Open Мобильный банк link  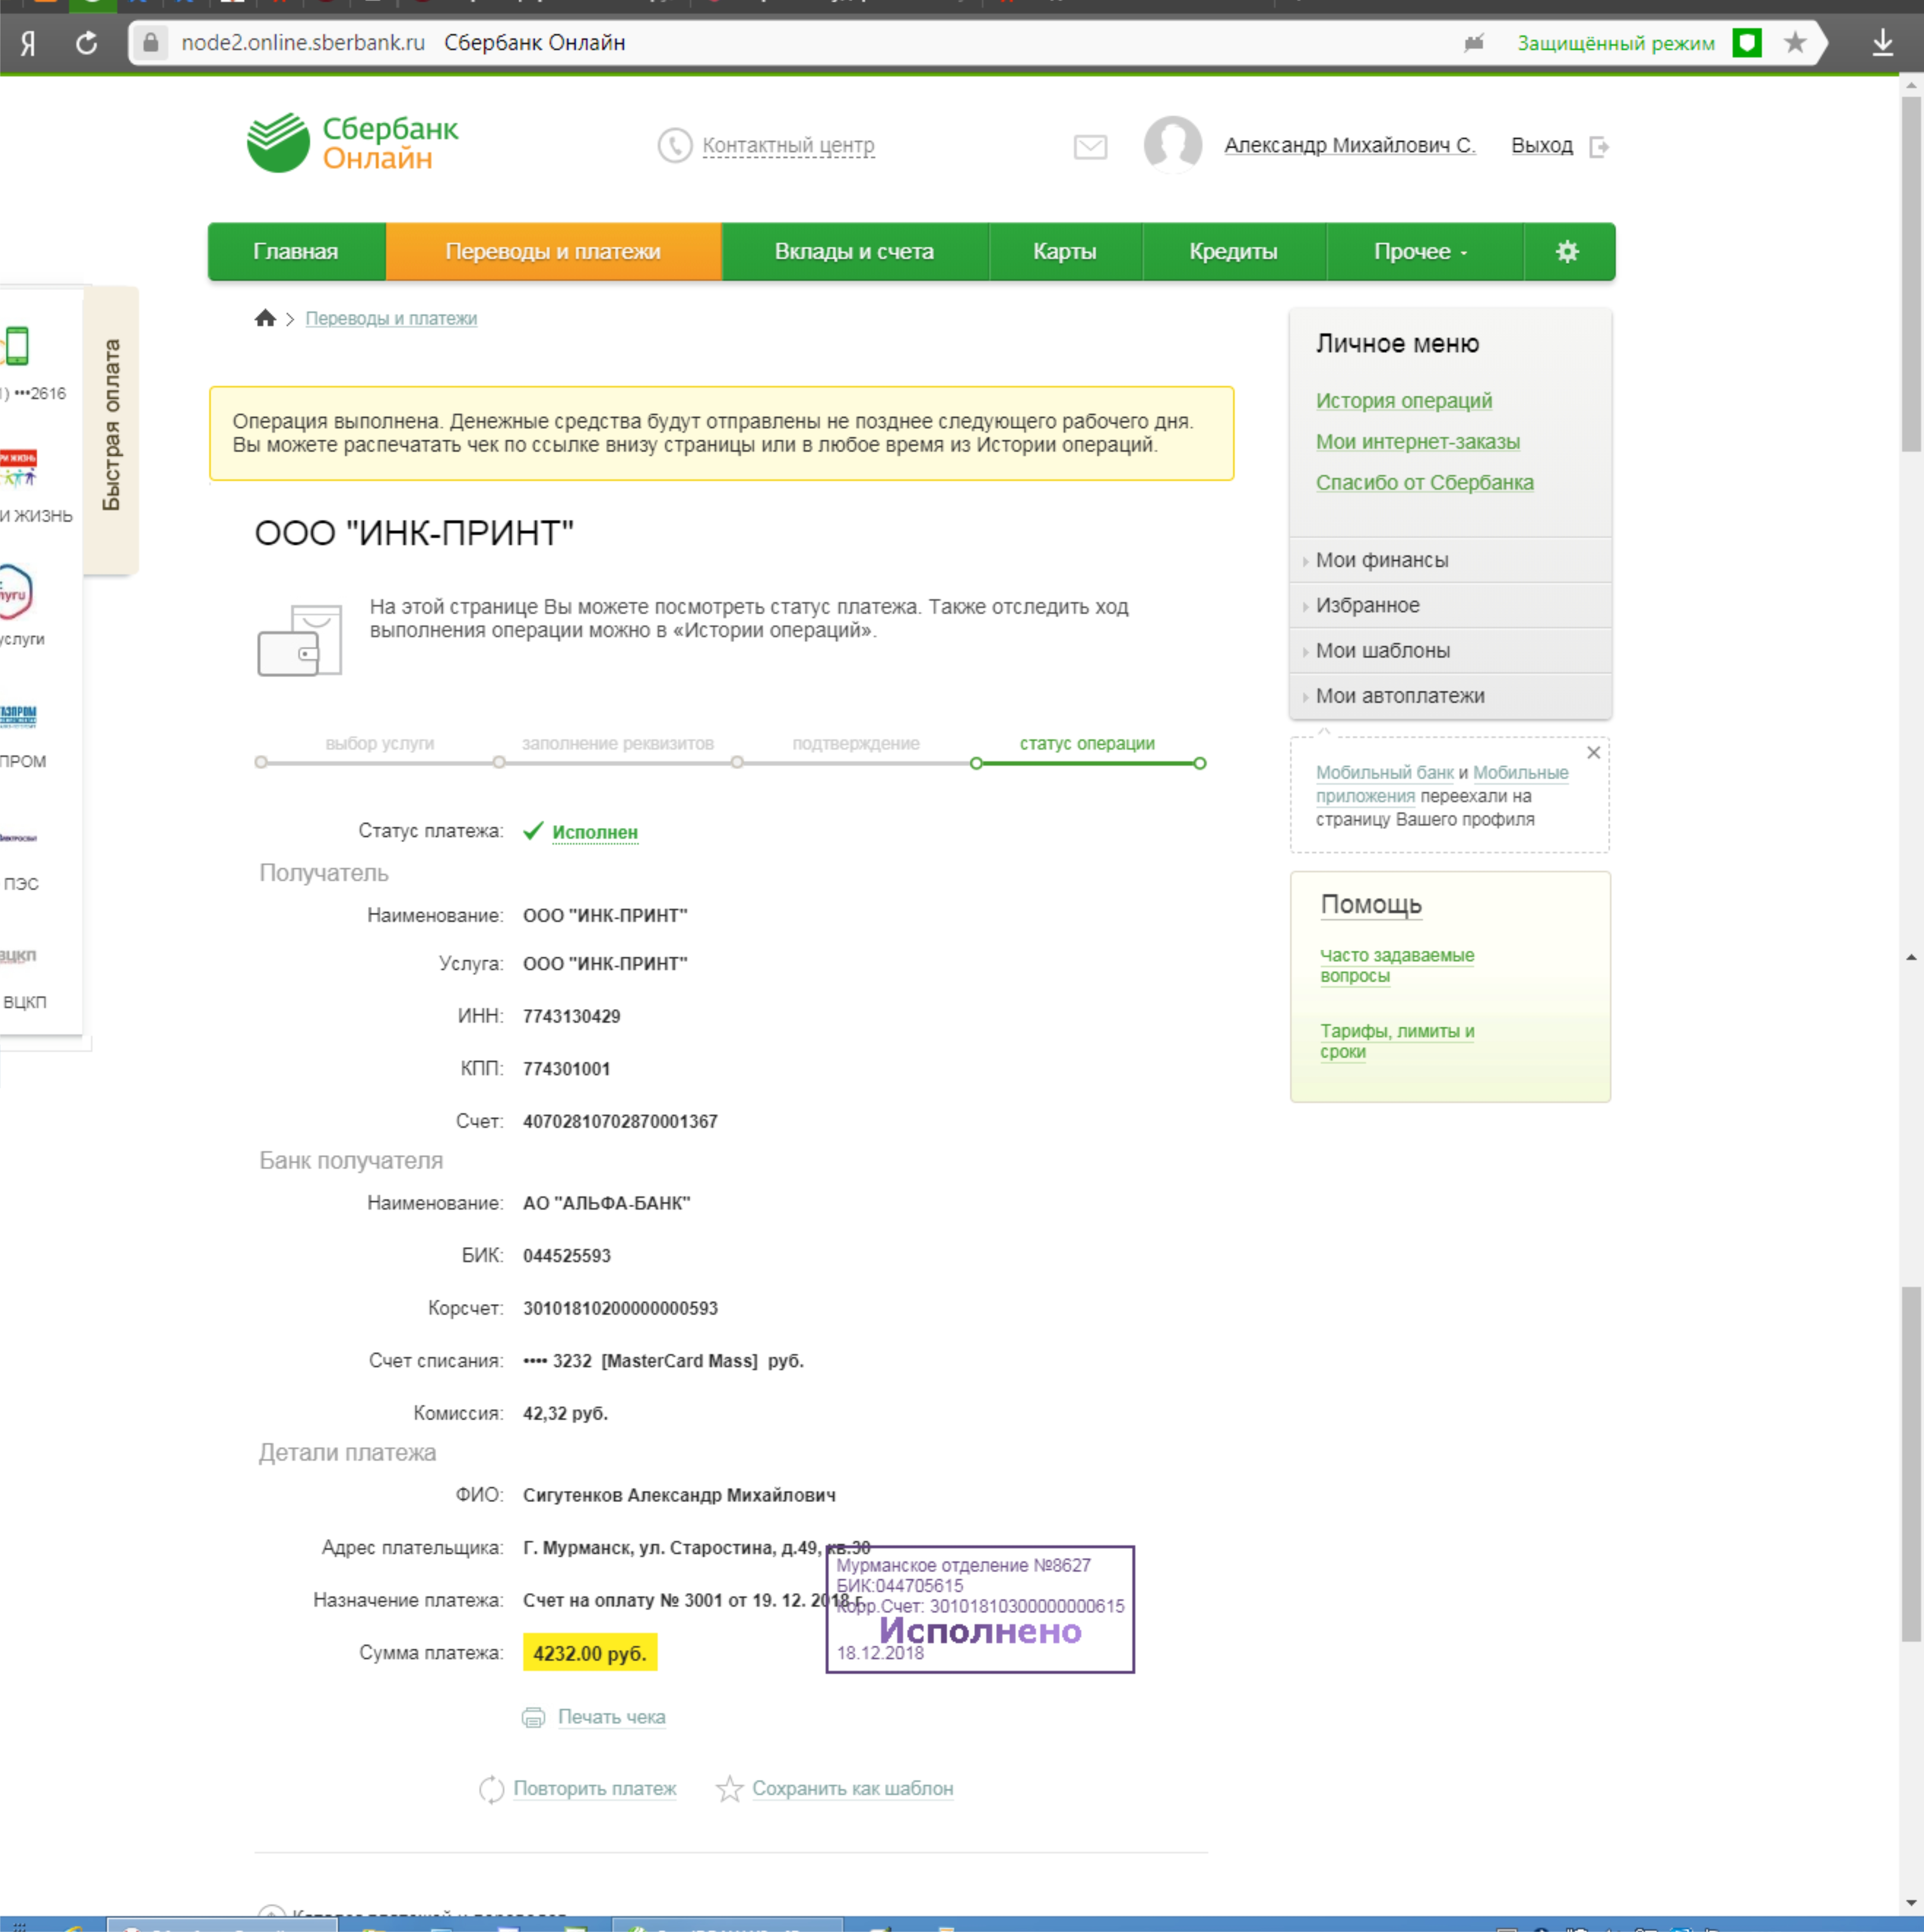(x=1385, y=773)
